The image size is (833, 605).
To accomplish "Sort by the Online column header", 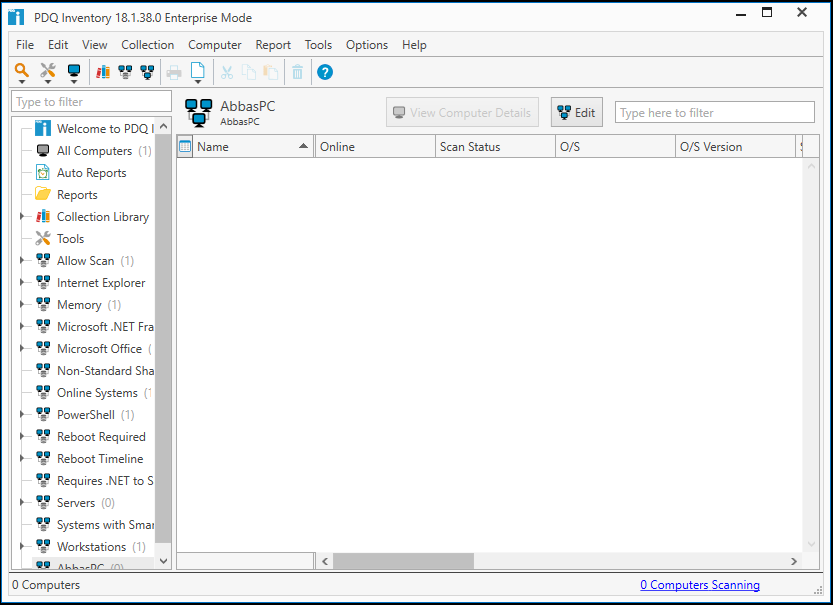I will pos(375,147).
